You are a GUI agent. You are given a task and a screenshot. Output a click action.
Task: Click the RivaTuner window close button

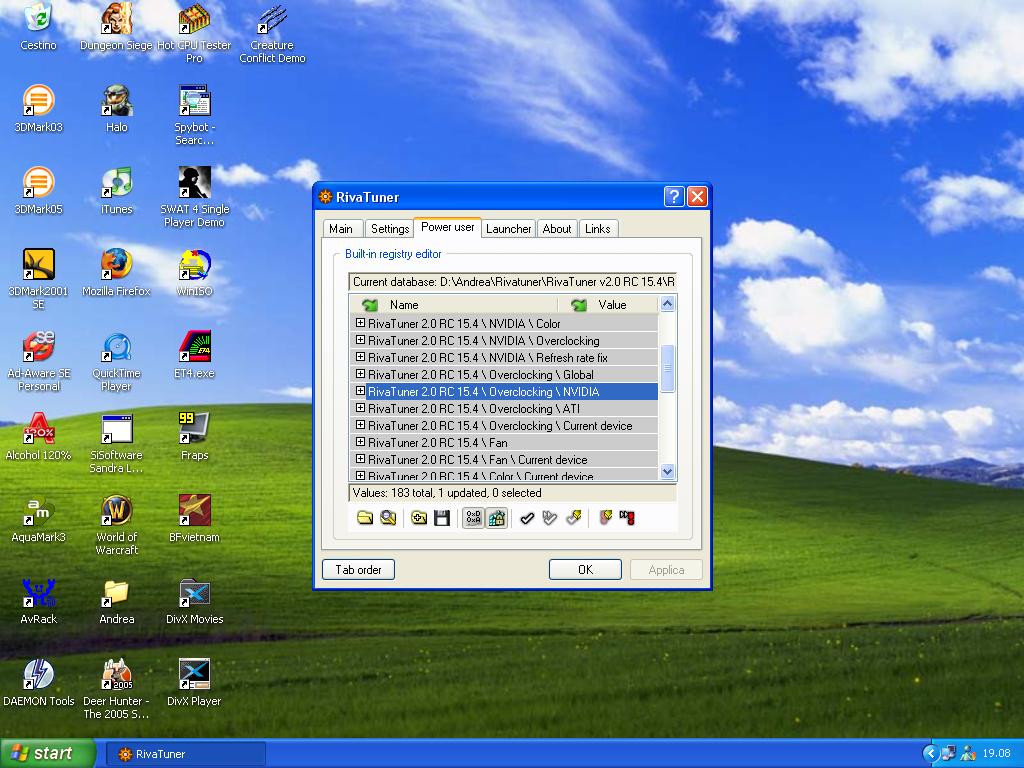click(x=697, y=197)
